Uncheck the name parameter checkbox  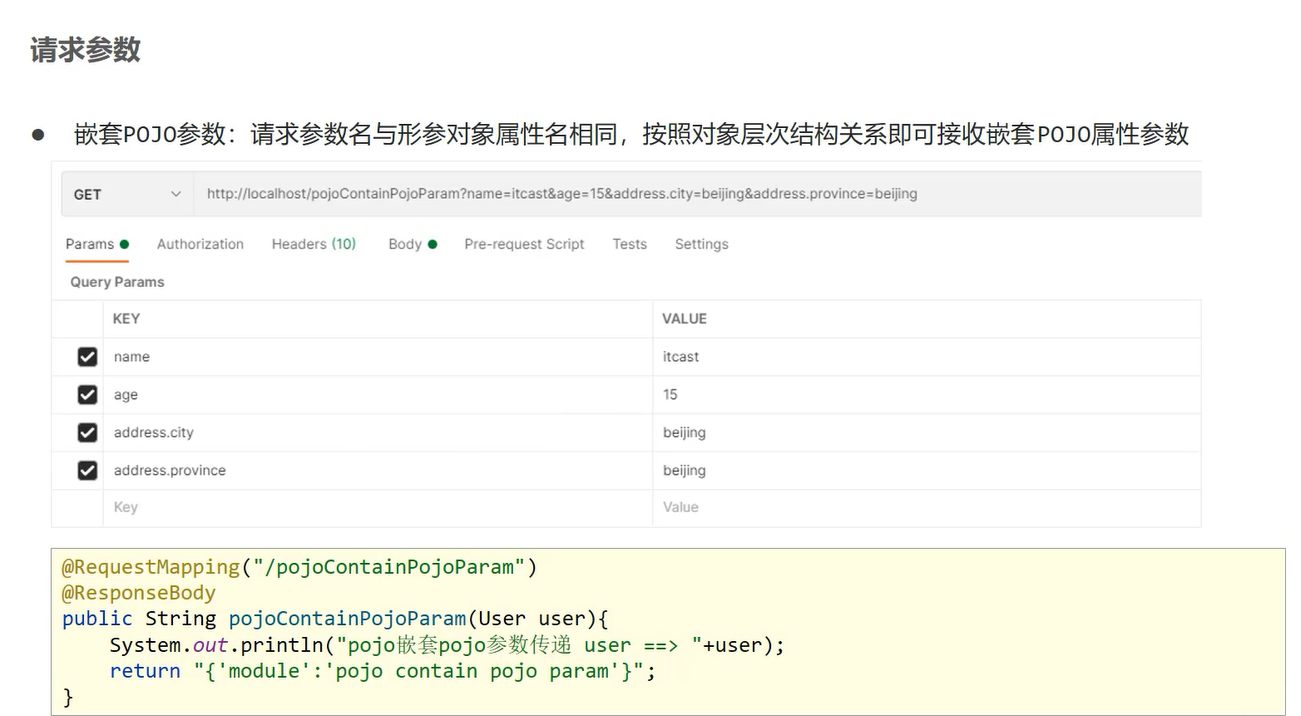coord(87,357)
